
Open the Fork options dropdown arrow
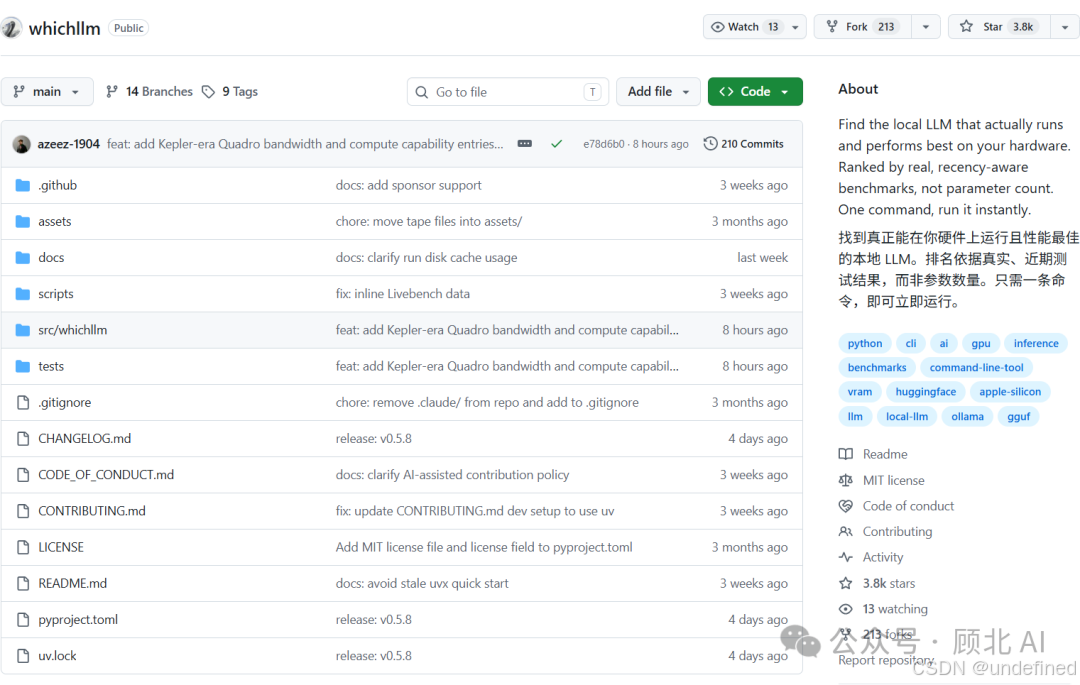point(926,27)
